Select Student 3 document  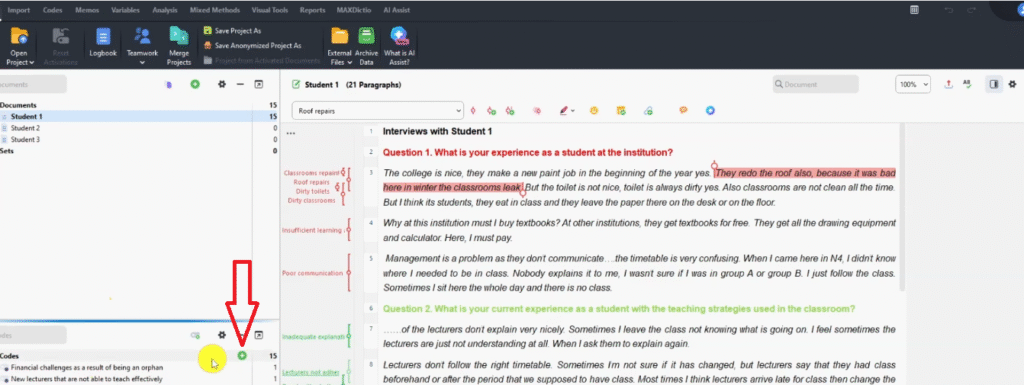point(139,140)
